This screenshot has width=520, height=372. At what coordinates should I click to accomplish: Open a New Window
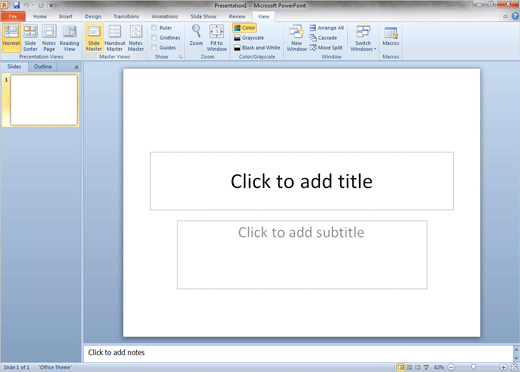click(296, 38)
